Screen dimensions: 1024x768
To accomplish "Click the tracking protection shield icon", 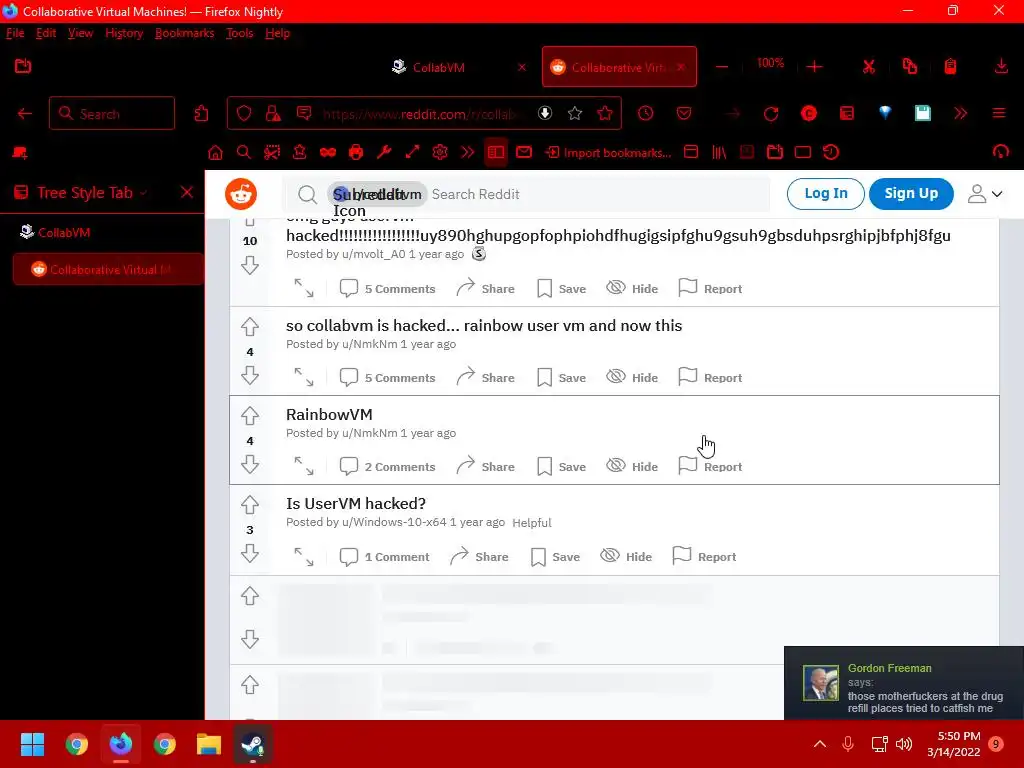I will (x=244, y=114).
